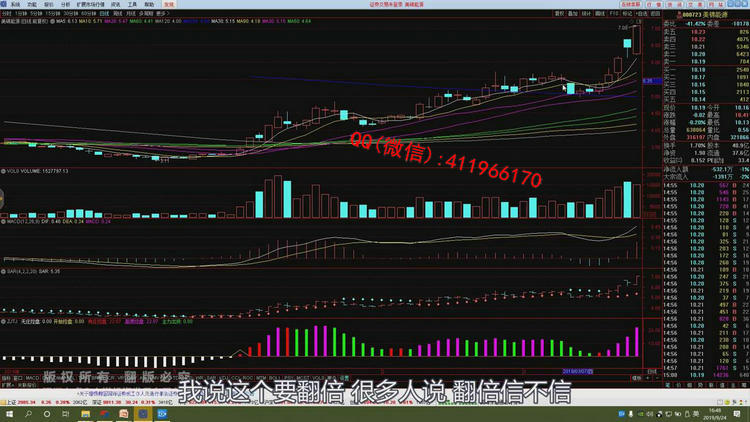The image size is (750, 422).
Task: Click the red 发现 menu item
Action: pos(169,4)
